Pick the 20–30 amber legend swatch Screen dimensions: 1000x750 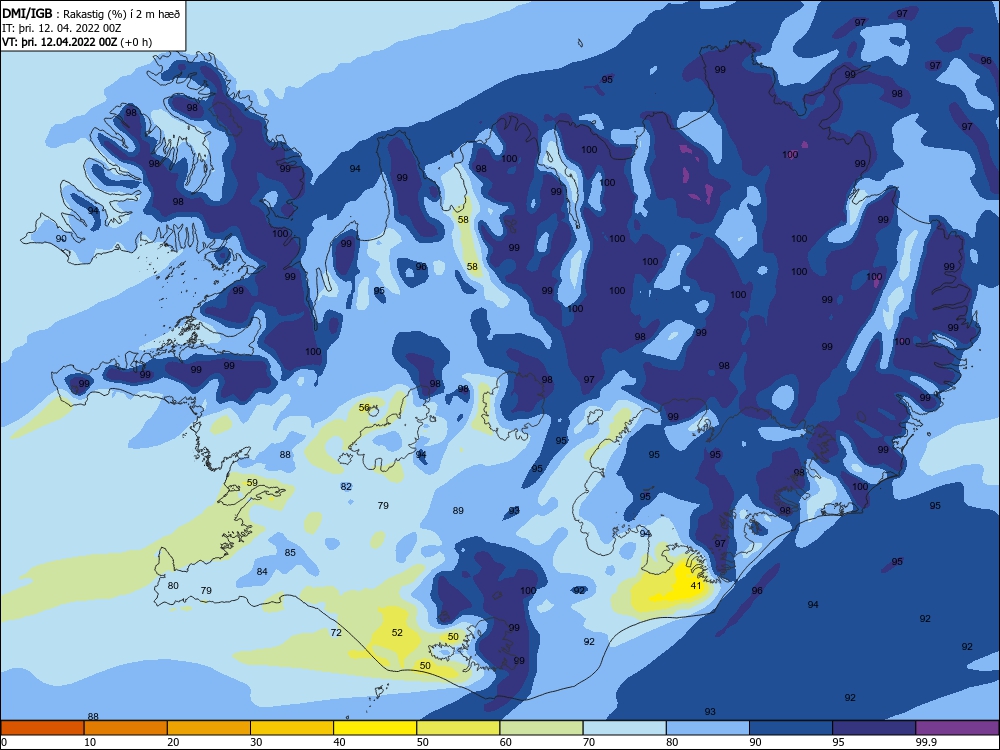tap(209, 728)
